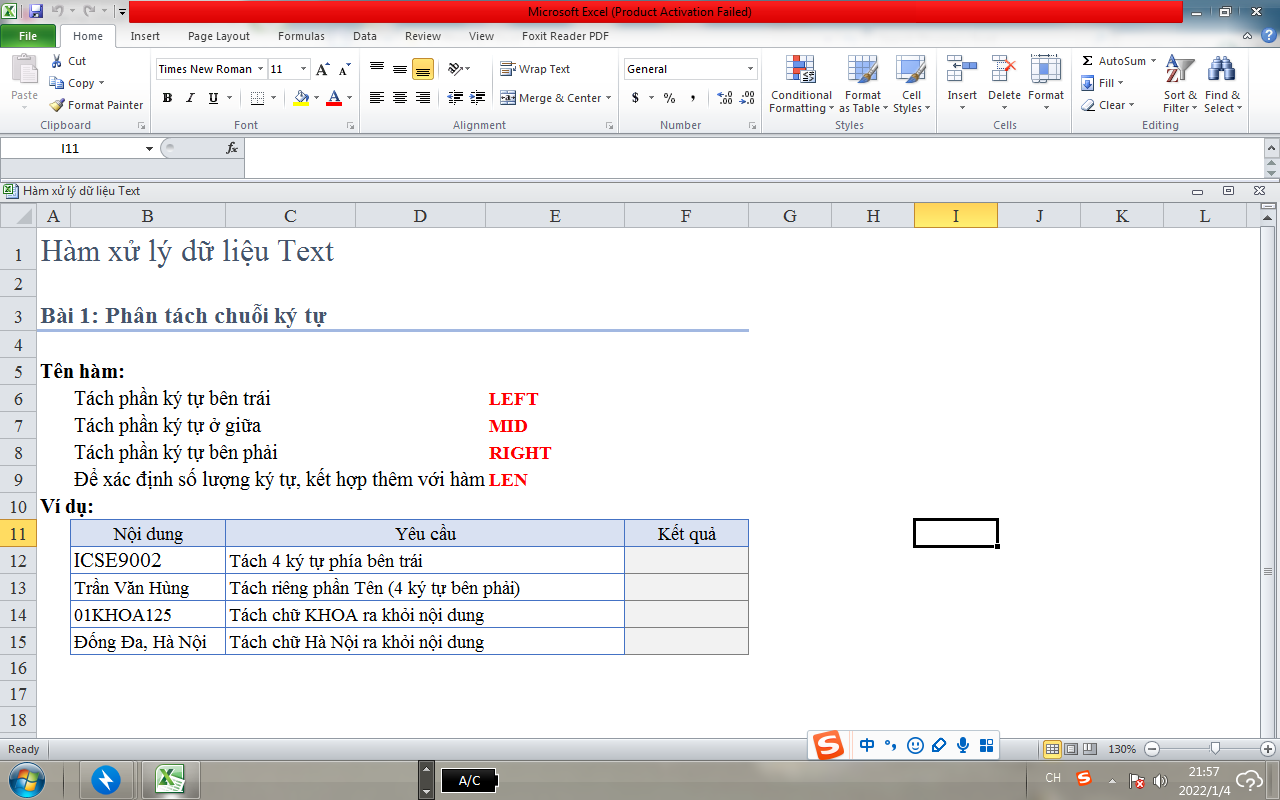Screen dimensions: 1280x800
Task: Click the large Paste clipboard icon
Action: [24, 70]
